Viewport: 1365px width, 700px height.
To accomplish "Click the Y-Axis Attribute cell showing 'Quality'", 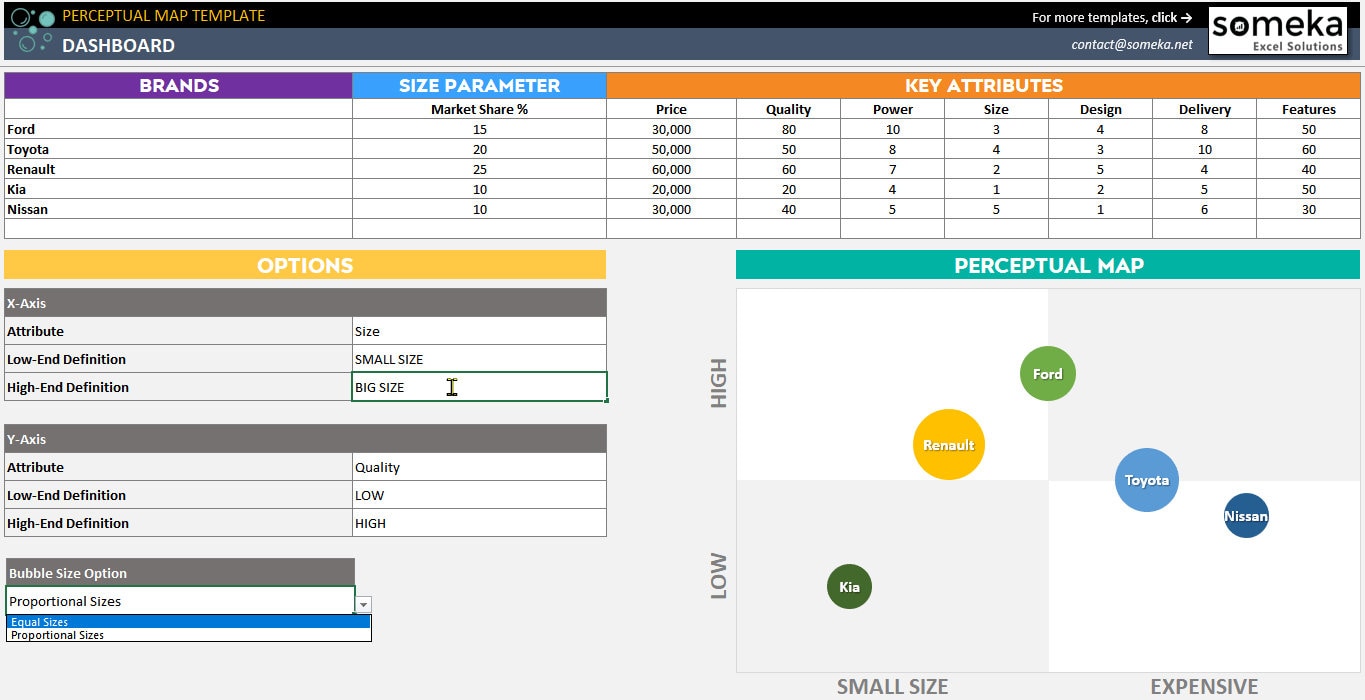I will click(x=478, y=466).
